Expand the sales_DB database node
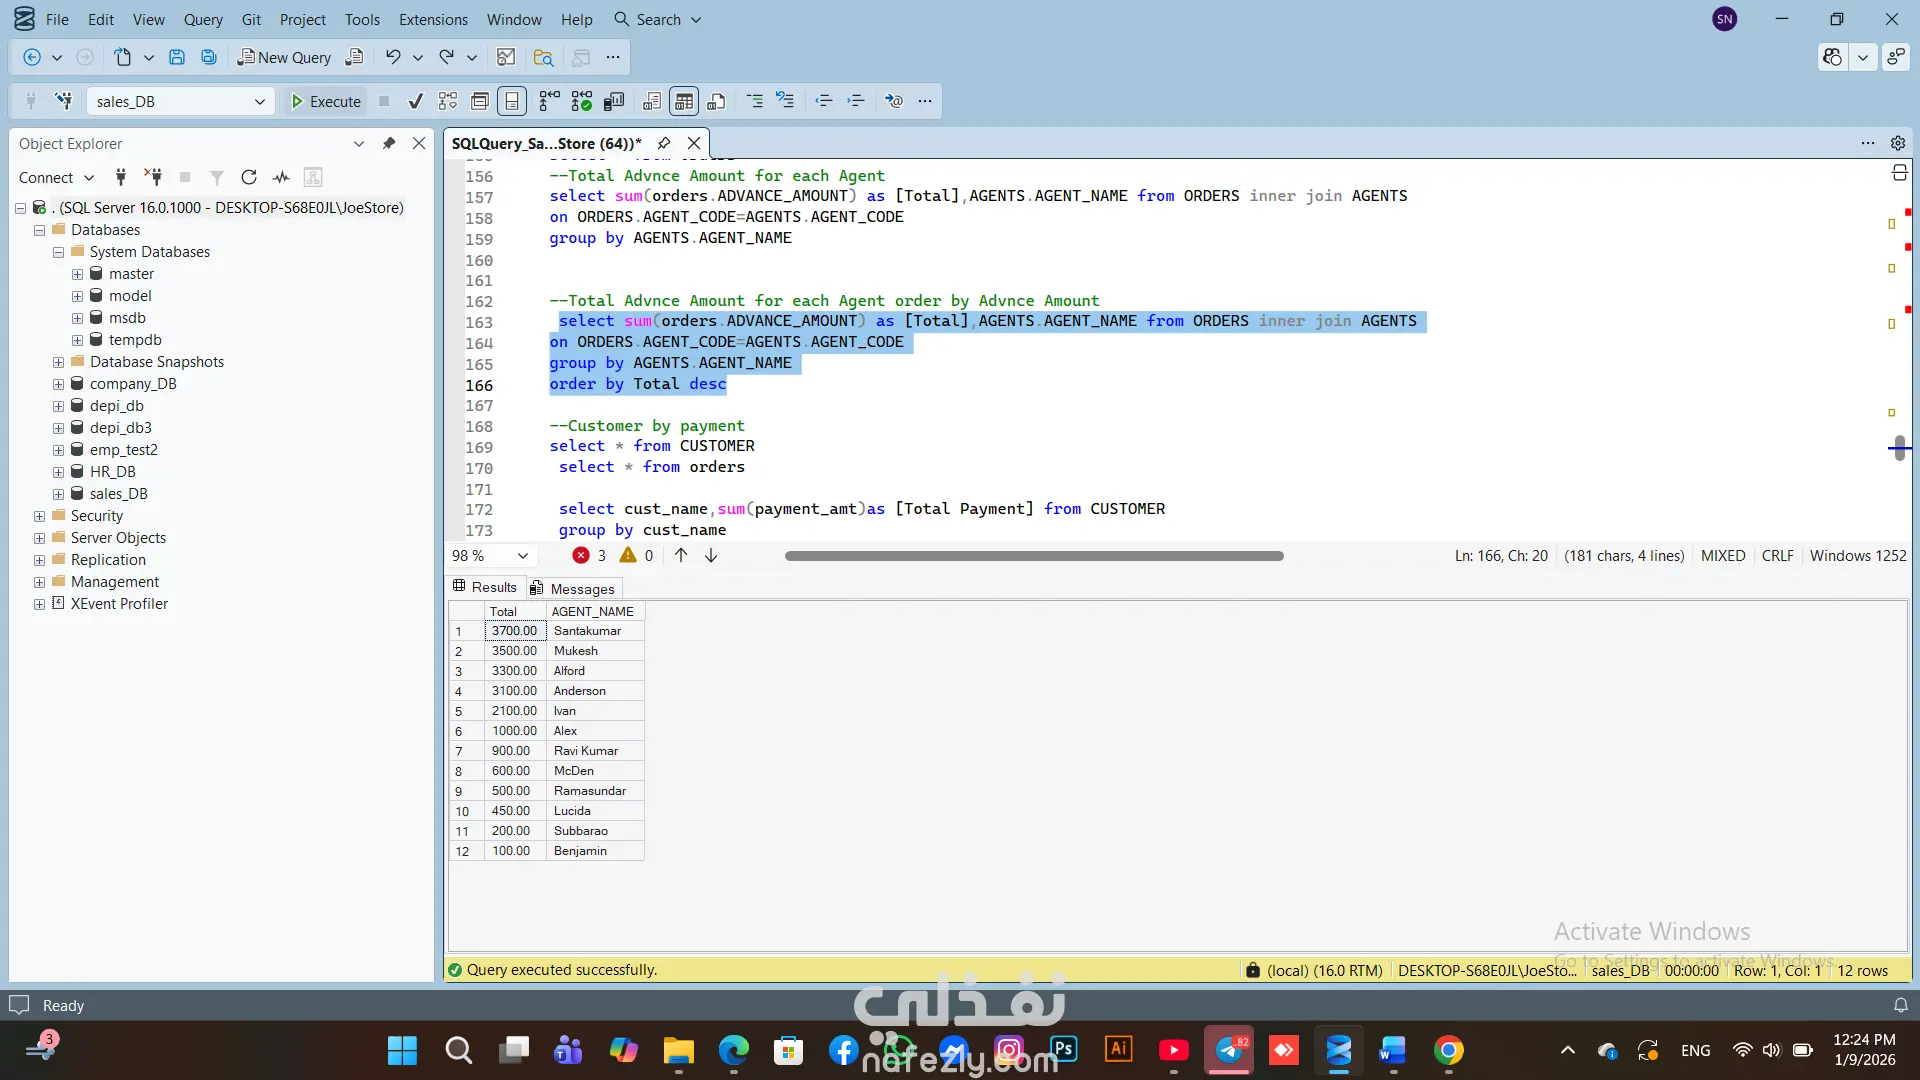 (x=58, y=494)
